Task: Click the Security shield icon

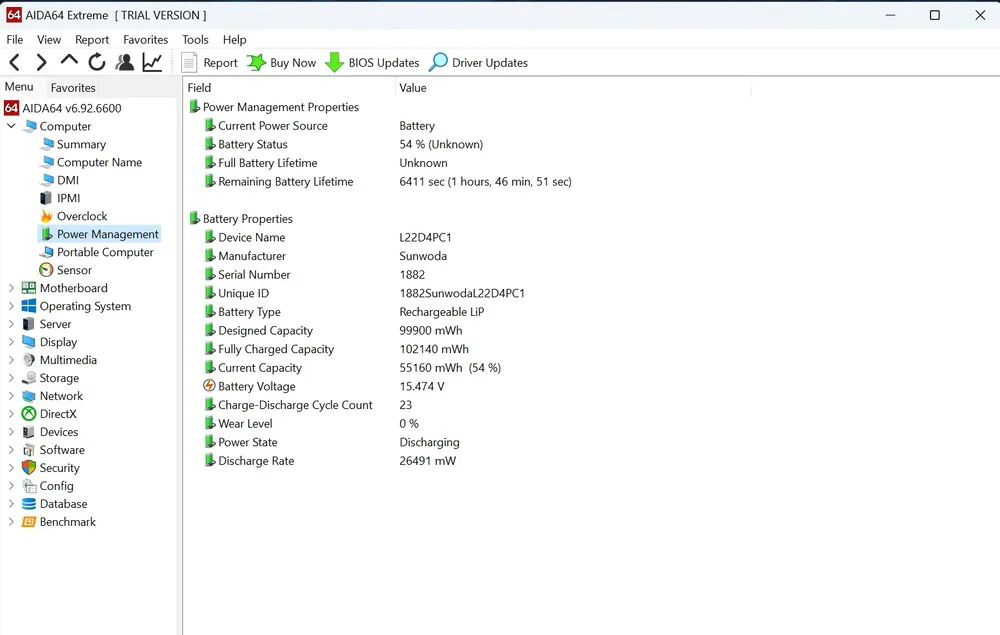Action: pyautogui.click(x=29, y=468)
